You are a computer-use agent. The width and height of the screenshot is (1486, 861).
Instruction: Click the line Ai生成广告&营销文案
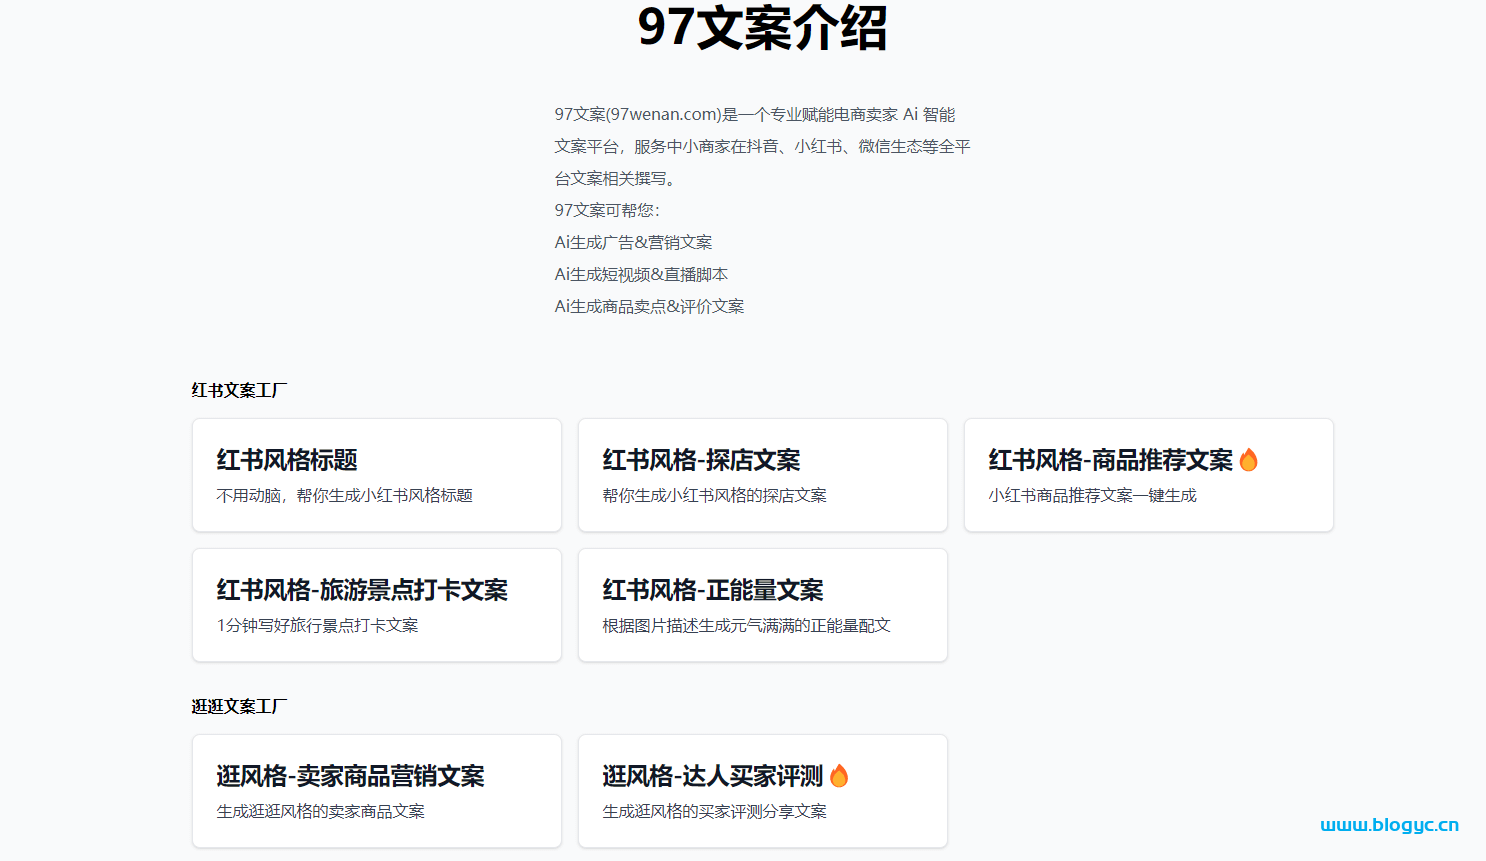(x=634, y=242)
